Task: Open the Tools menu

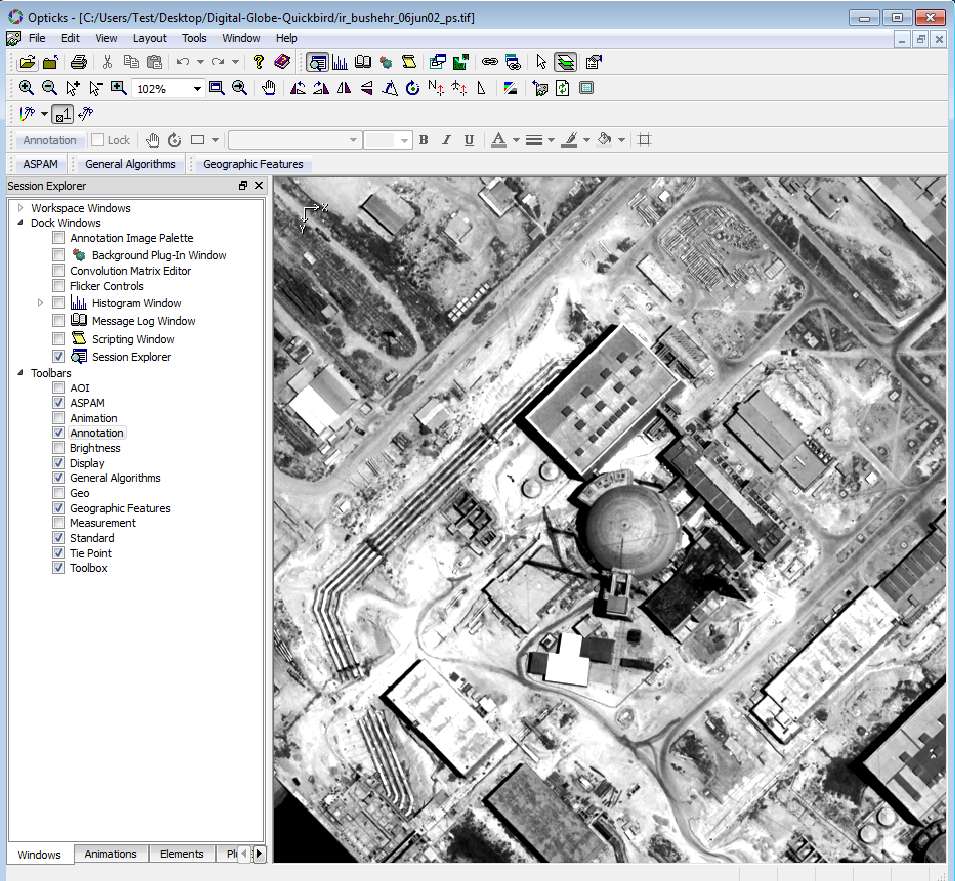Action: [194, 38]
